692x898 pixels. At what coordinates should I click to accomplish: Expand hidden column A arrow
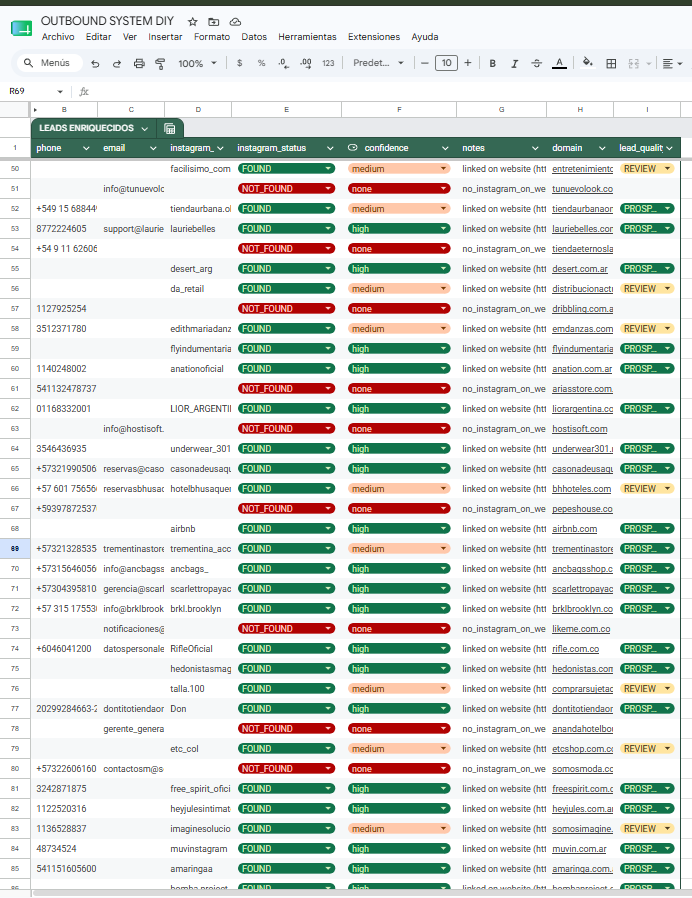pos(35,109)
